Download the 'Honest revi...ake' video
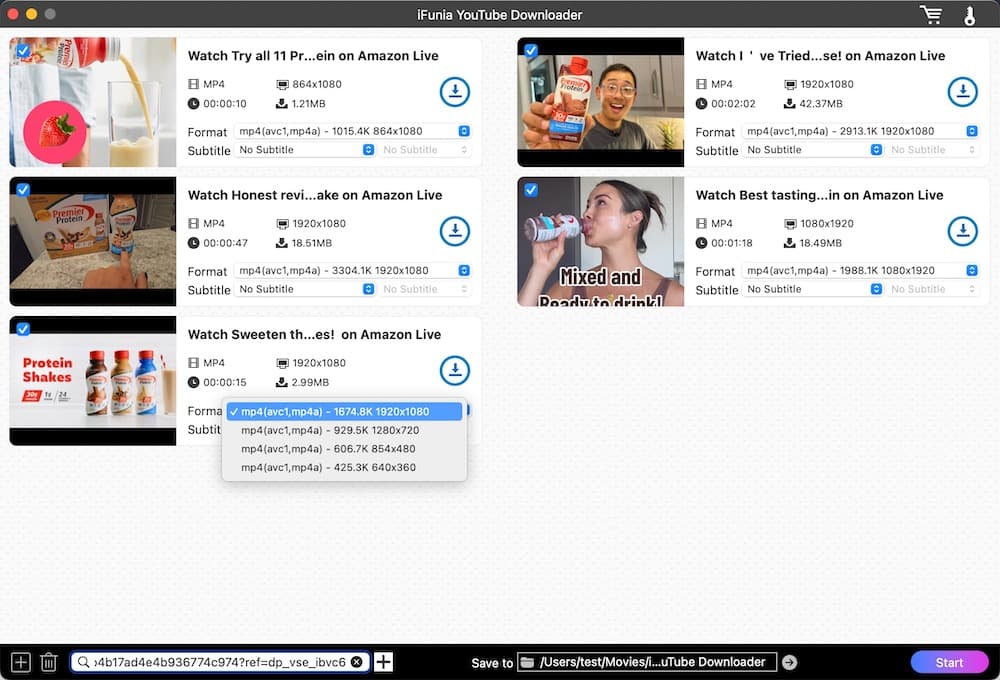1000x680 pixels. [455, 231]
